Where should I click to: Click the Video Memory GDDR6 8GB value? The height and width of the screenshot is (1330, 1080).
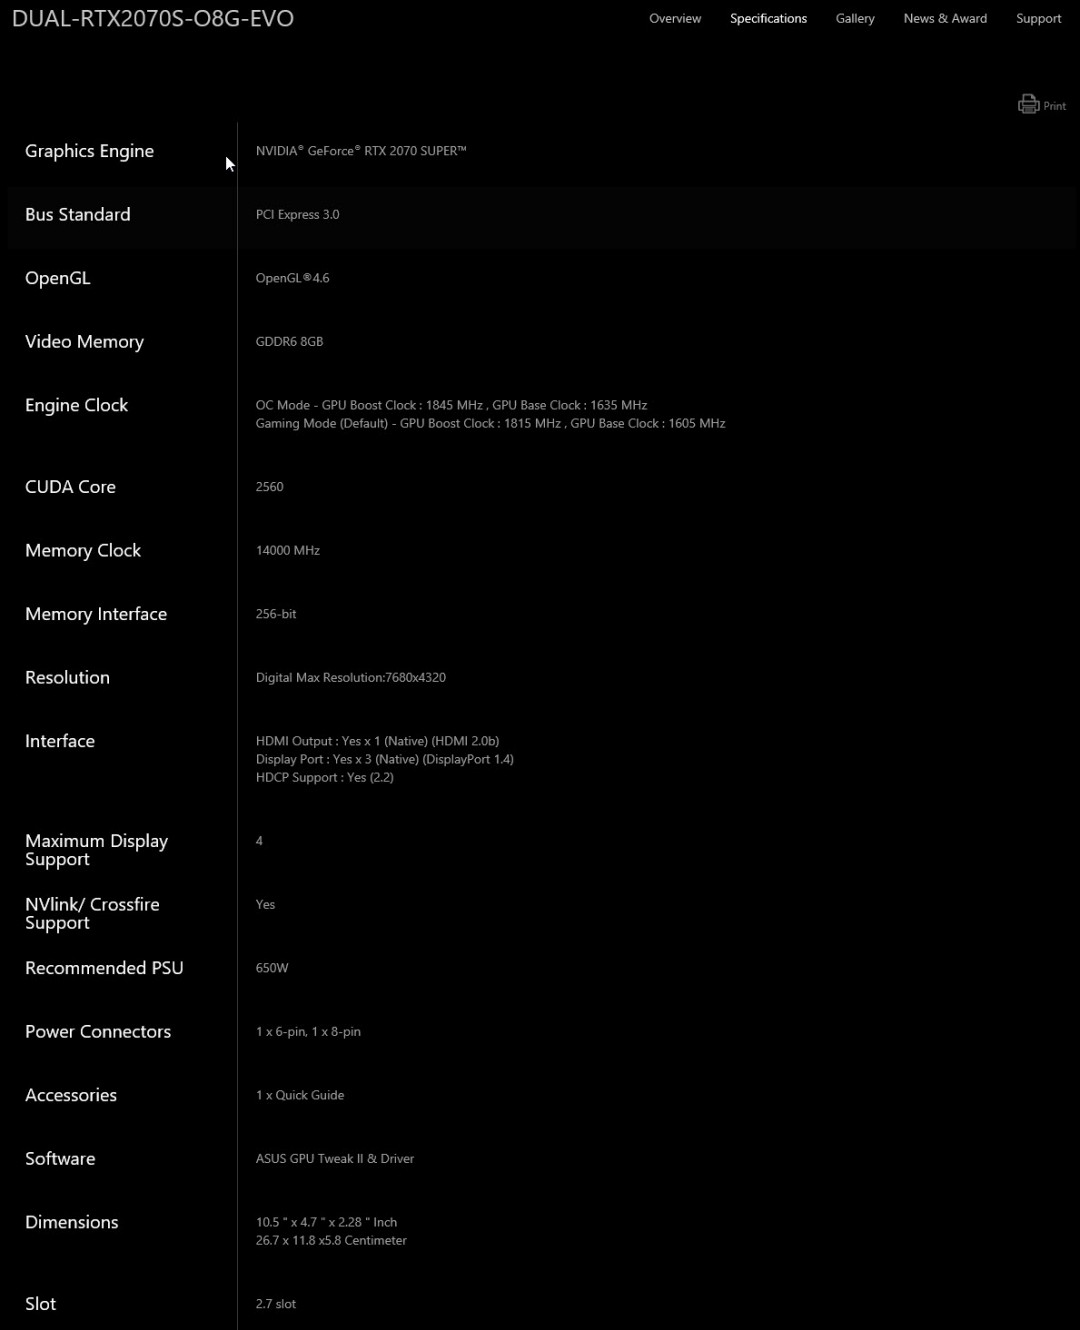289,342
